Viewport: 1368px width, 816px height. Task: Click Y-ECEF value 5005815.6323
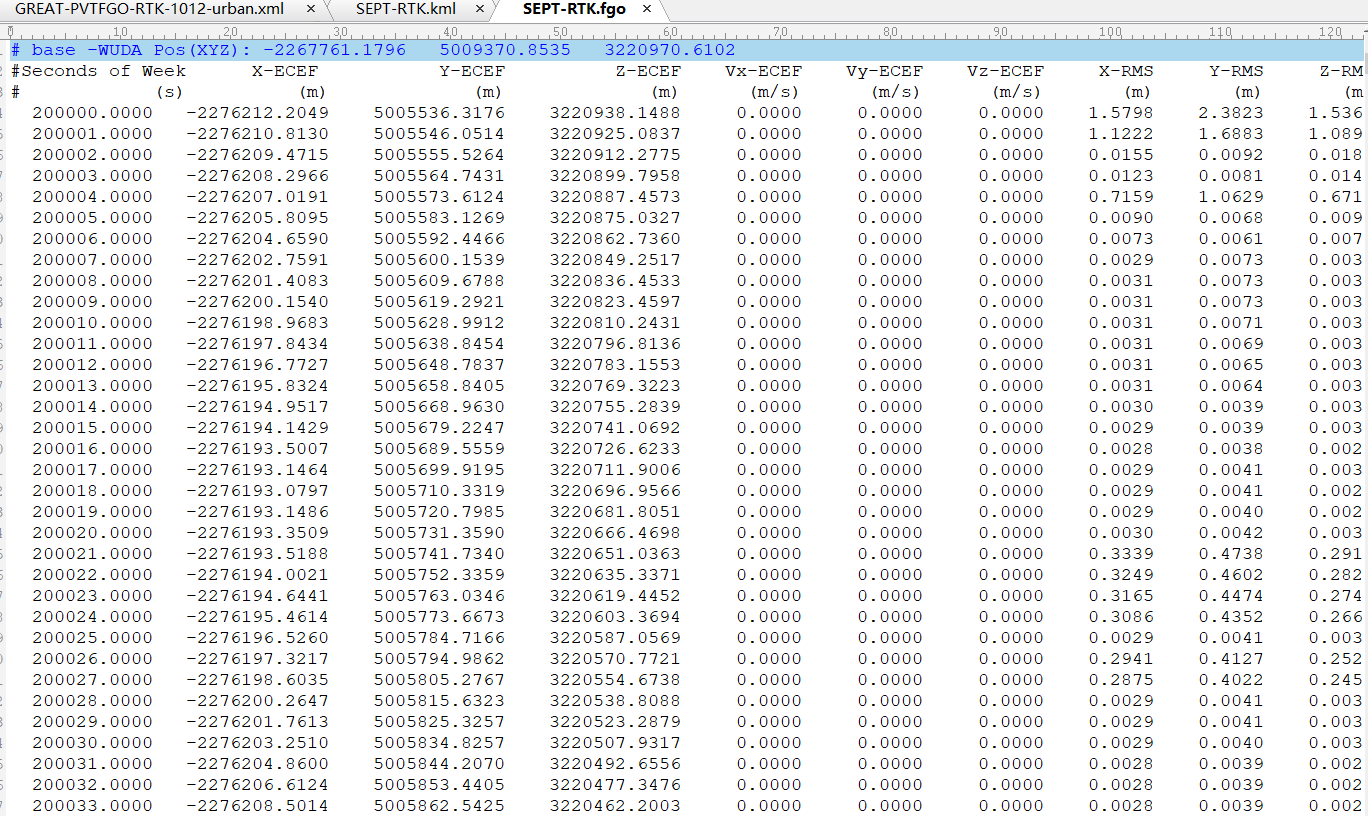click(x=439, y=701)
